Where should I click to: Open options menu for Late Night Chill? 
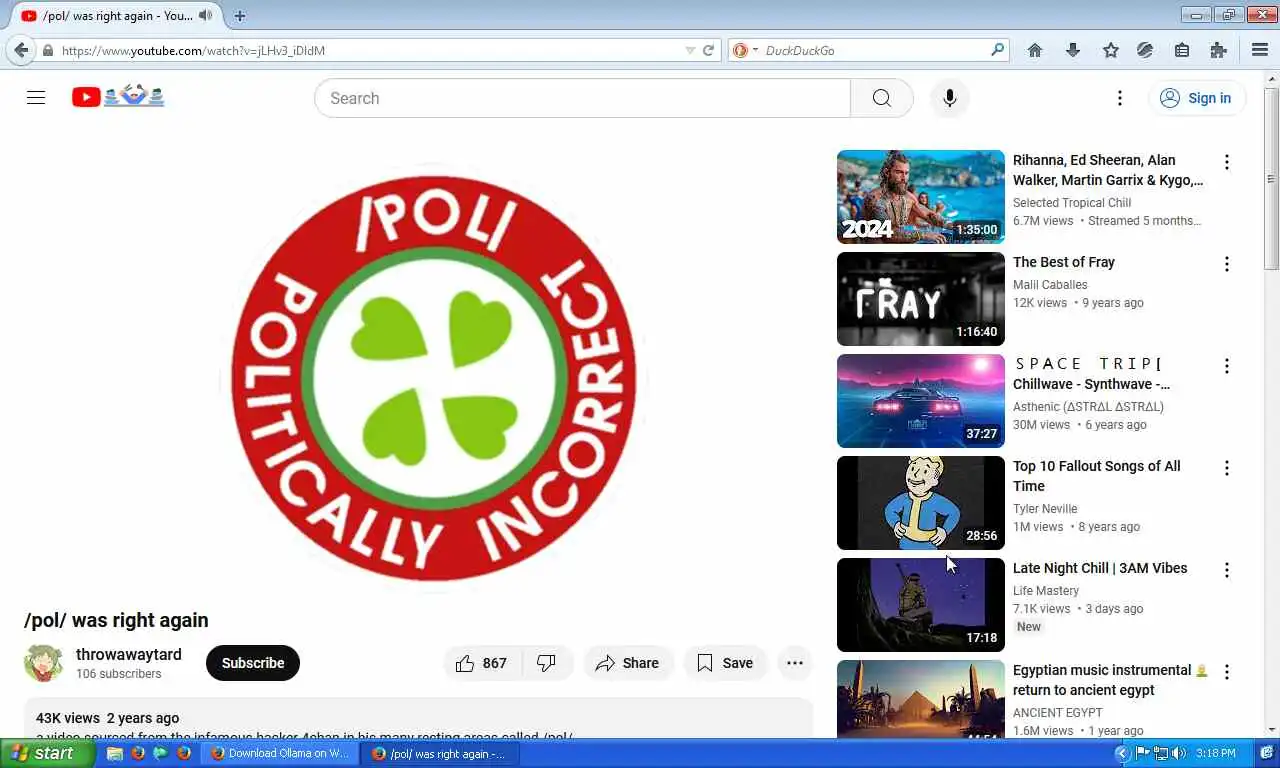click(x=1227, y=570)
